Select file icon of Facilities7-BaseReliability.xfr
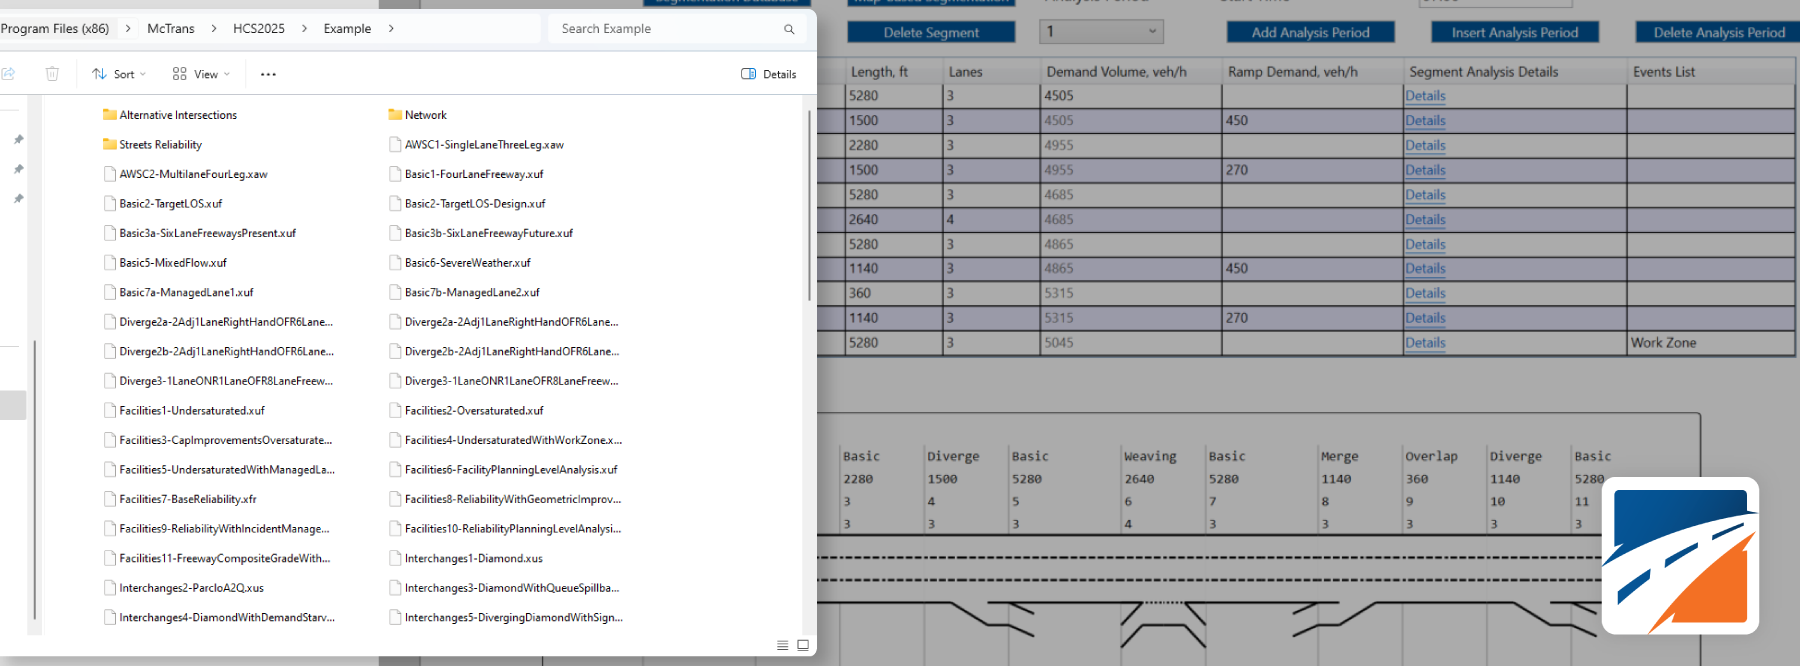Screen dimensions: 1800x666 pos(110,499)
